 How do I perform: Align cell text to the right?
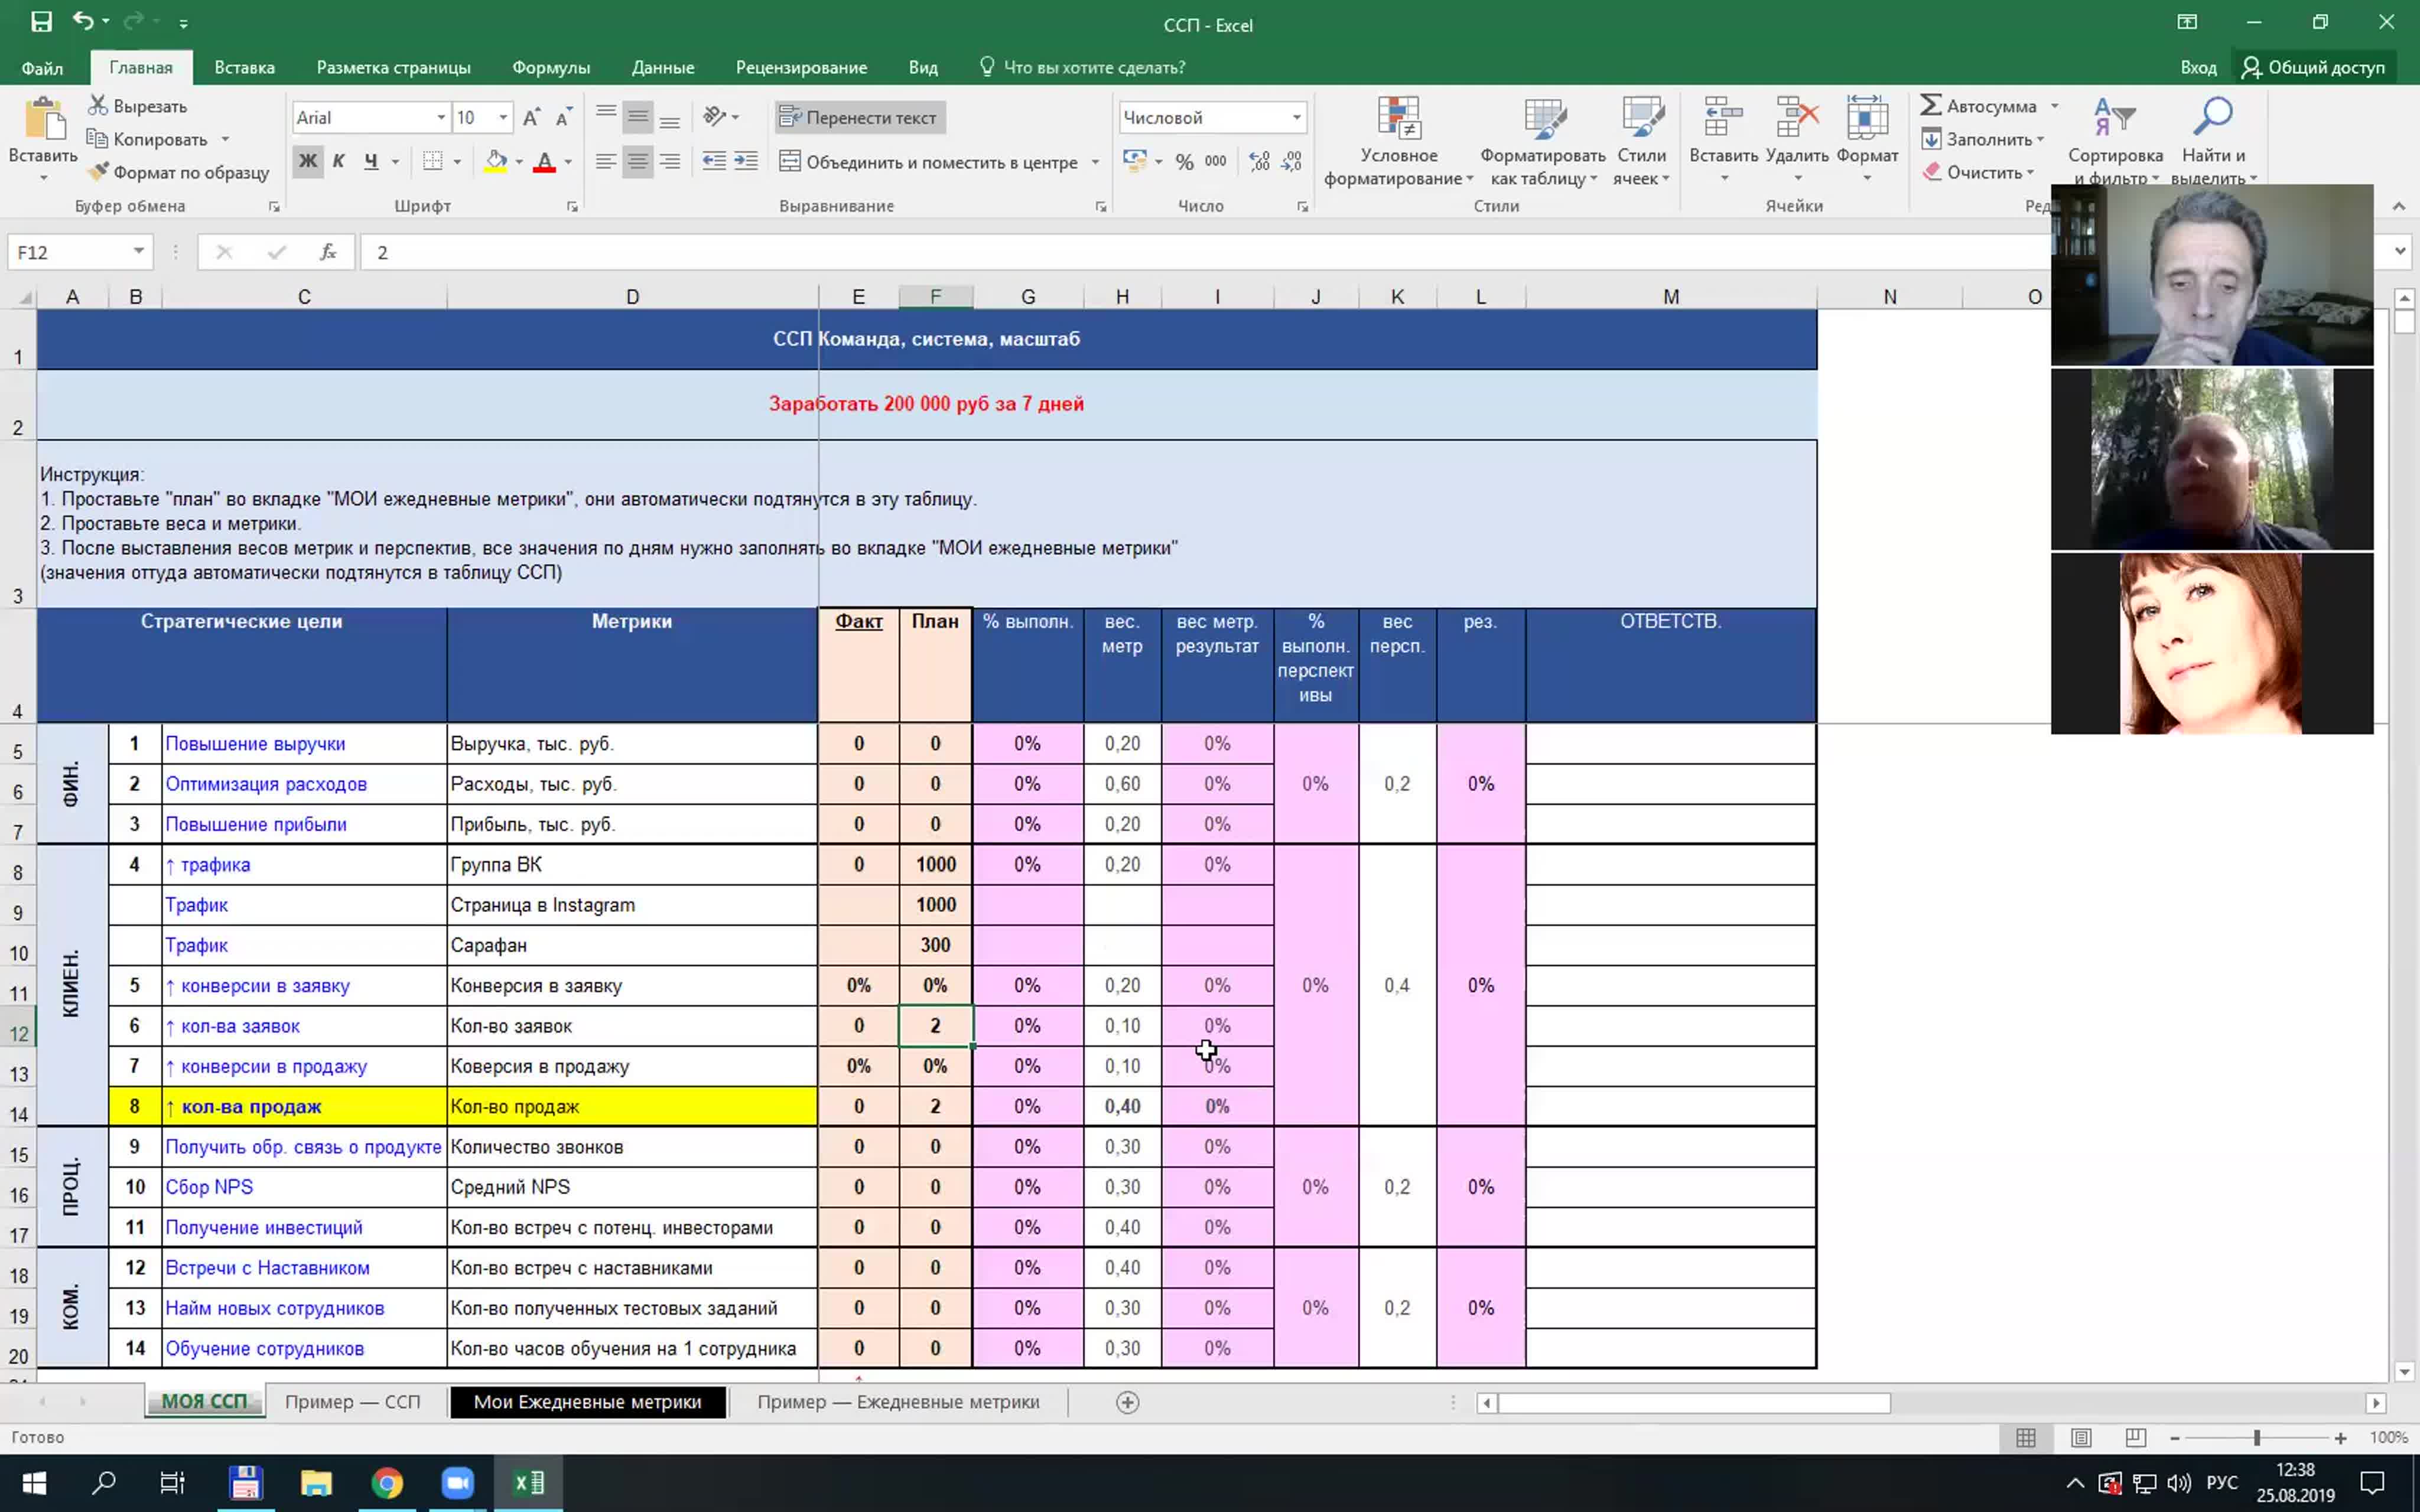tap(669, 161)
